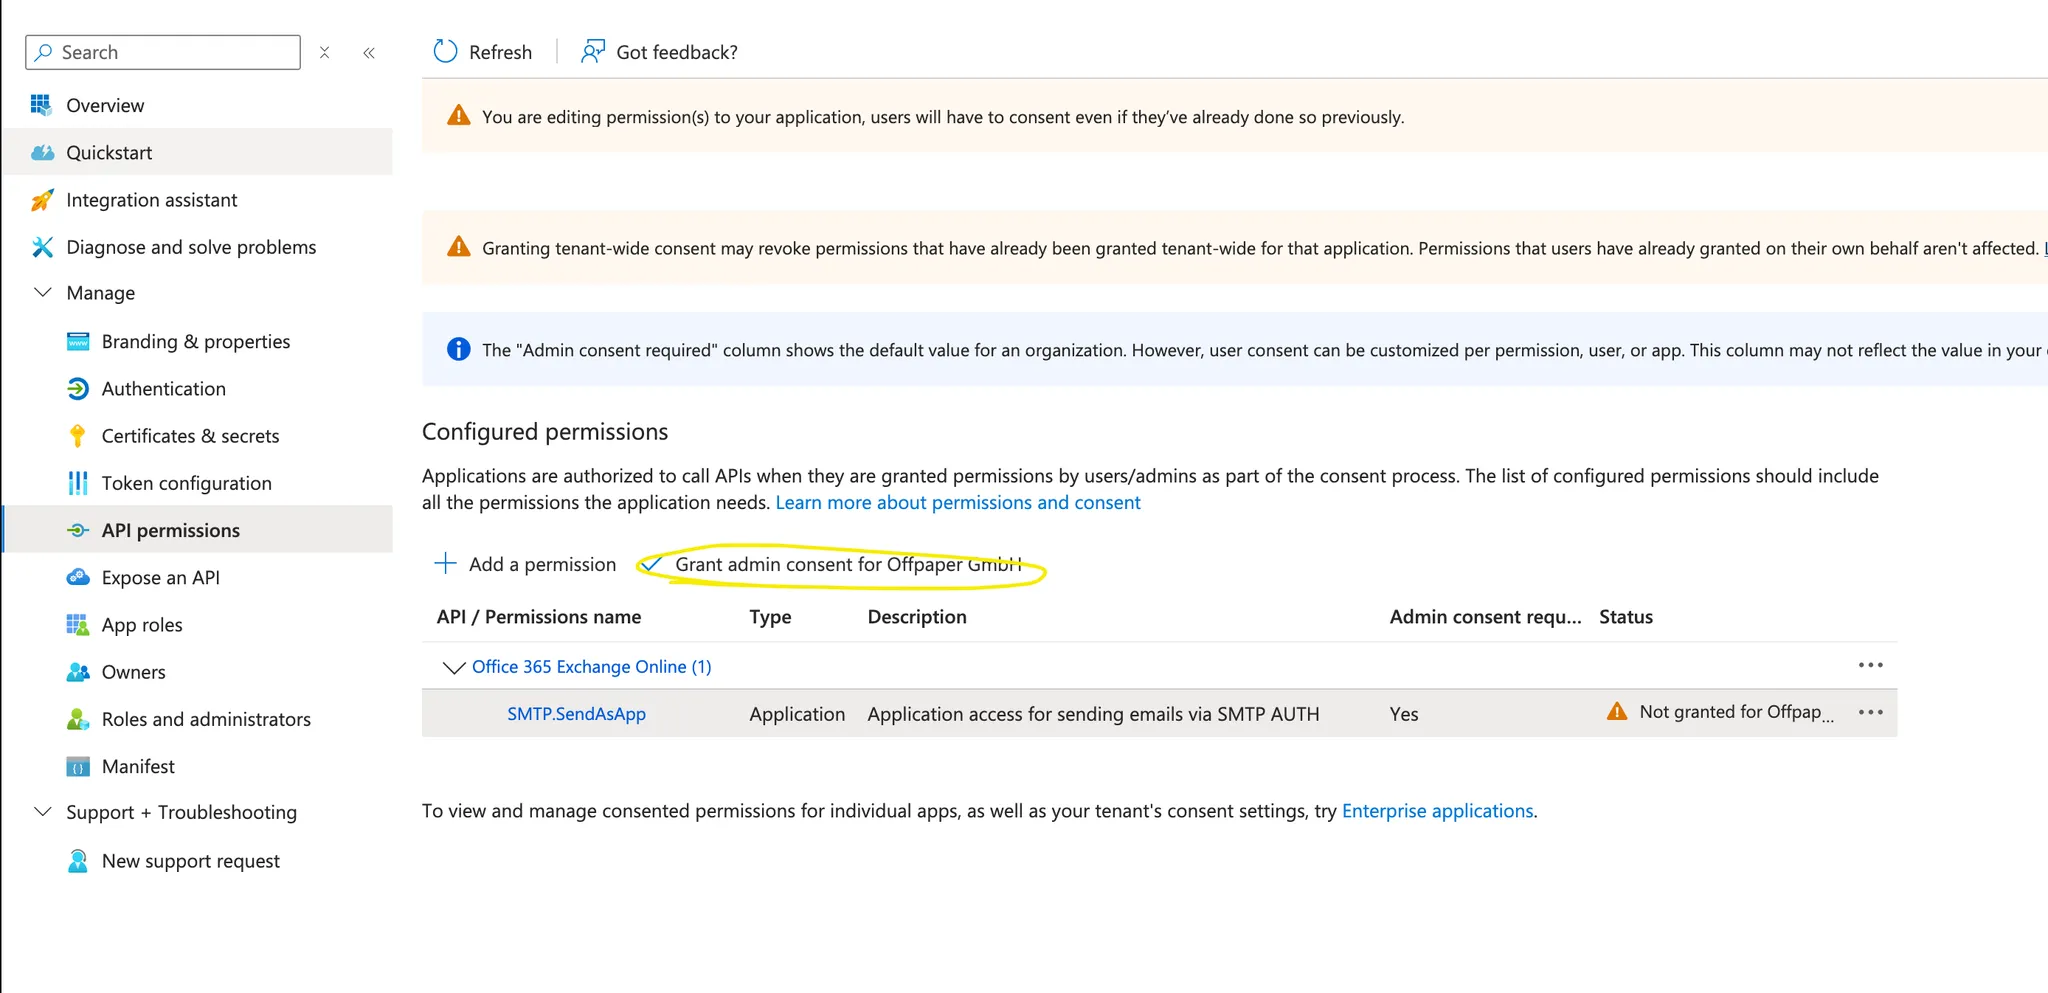The width and height of the screenshot is (2048, 993).
Task: Collapse the Support + Troubleshooting section
Action: pos(43,812)
